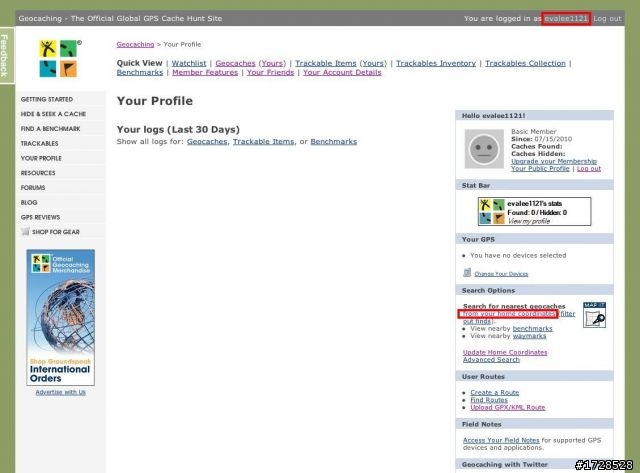The height and width of the screenshot is (473, 640).
Task: Click Log out in the top bar
Action: 607,18
